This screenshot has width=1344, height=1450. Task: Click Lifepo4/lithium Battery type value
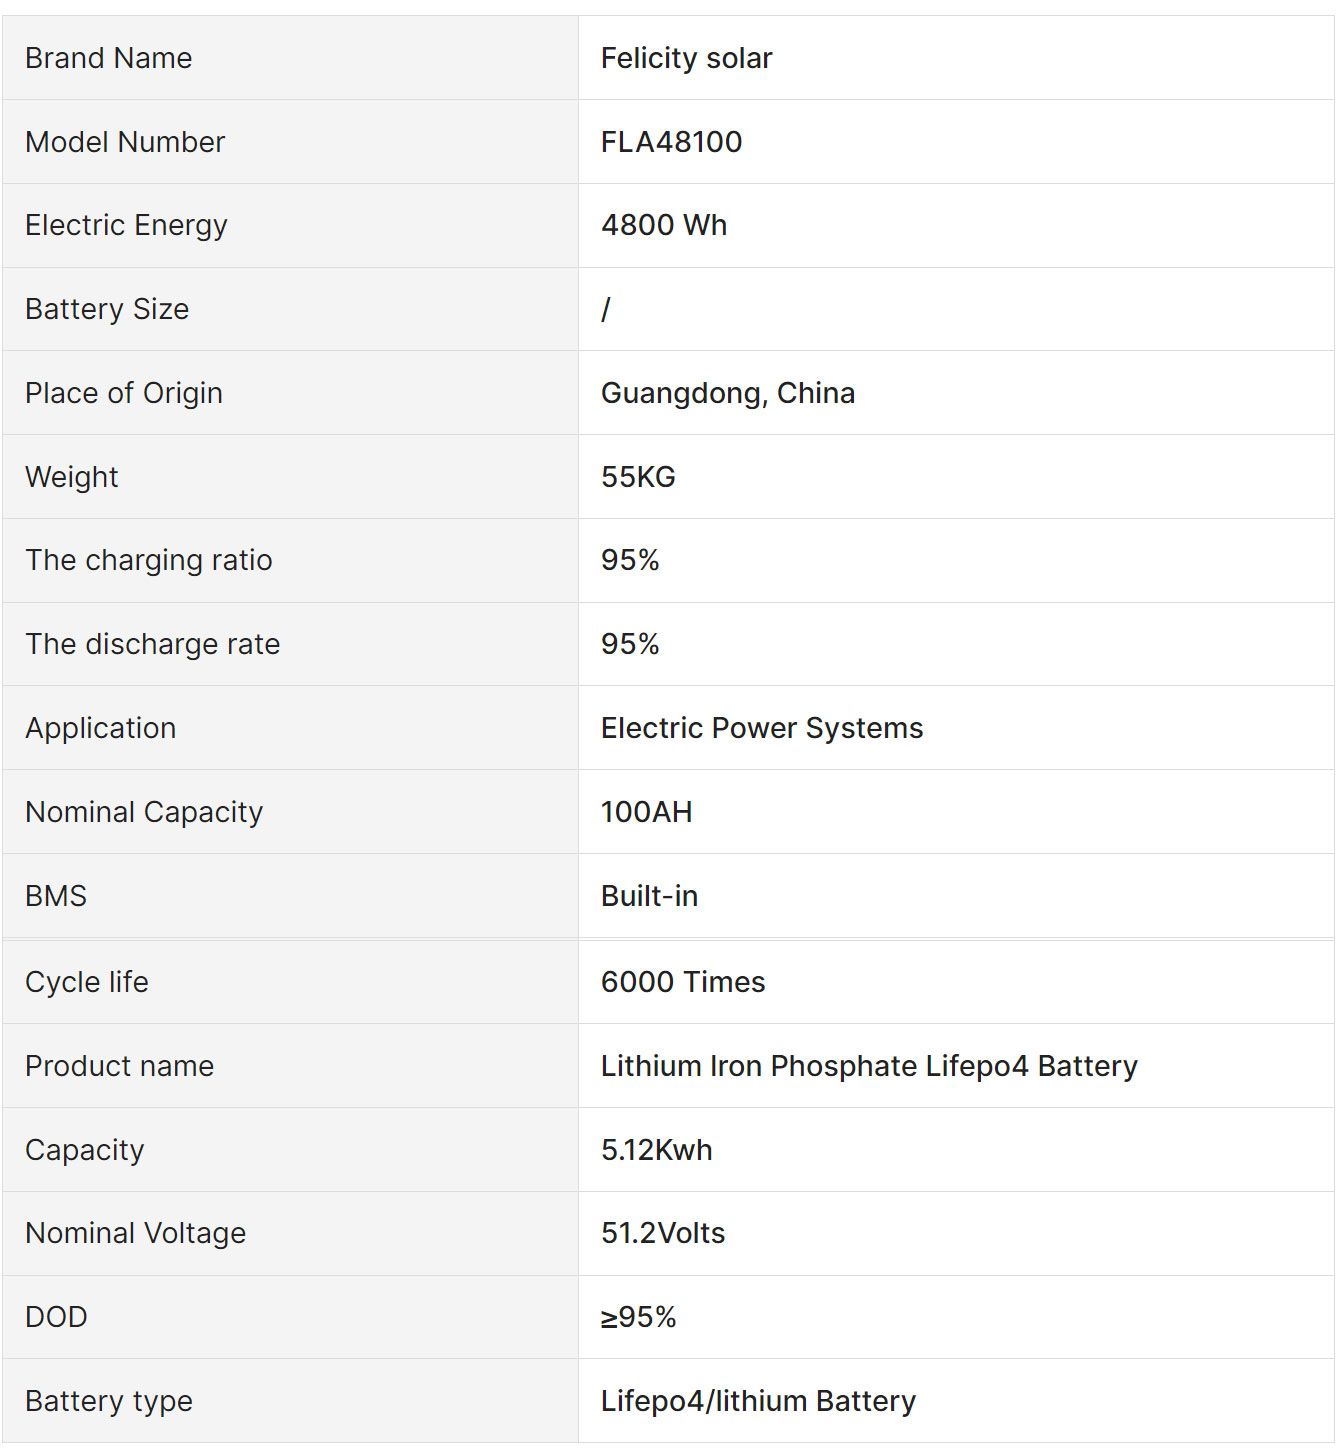coord(758,1401)
